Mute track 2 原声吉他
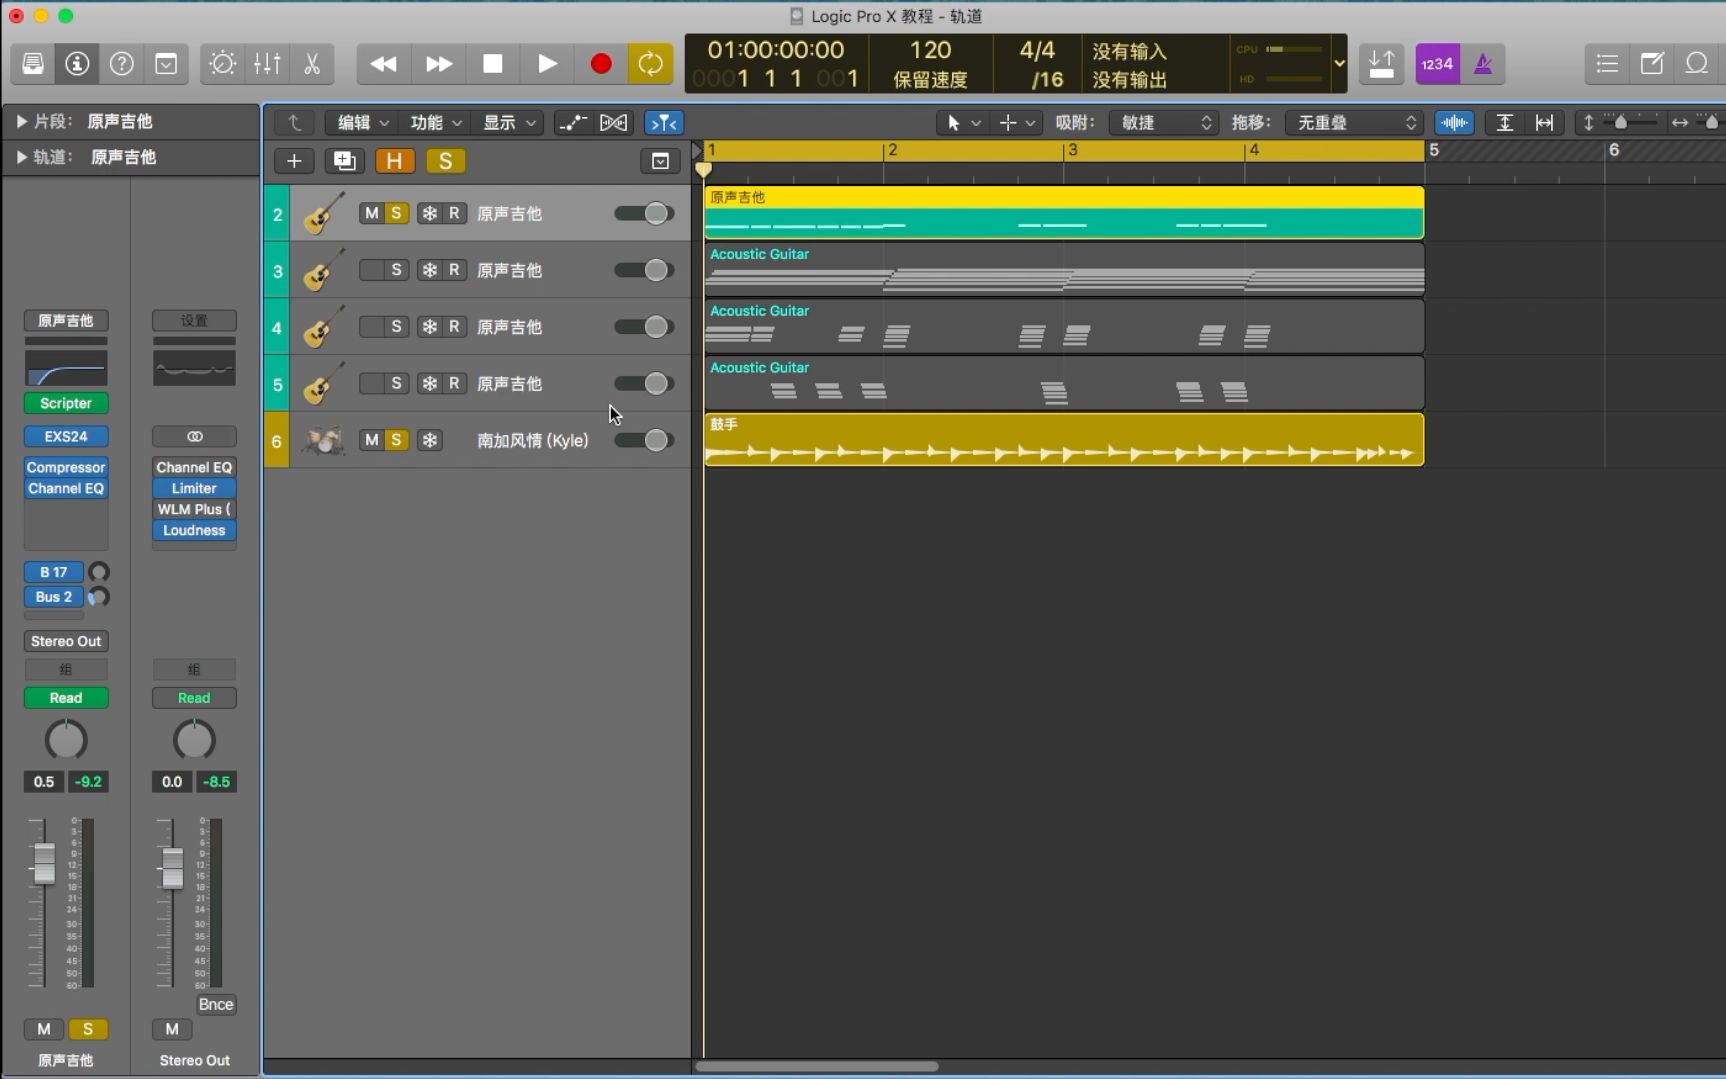The image size is (1726, 1079). pos(370,212)
